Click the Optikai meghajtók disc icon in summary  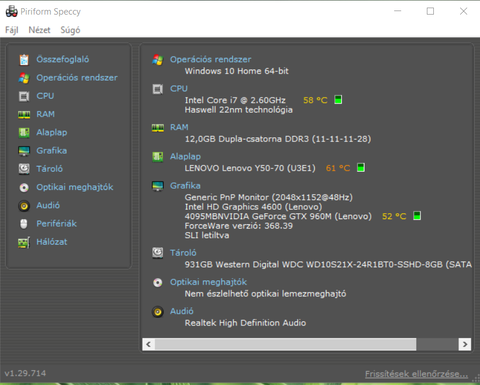(x=158, y=283)
